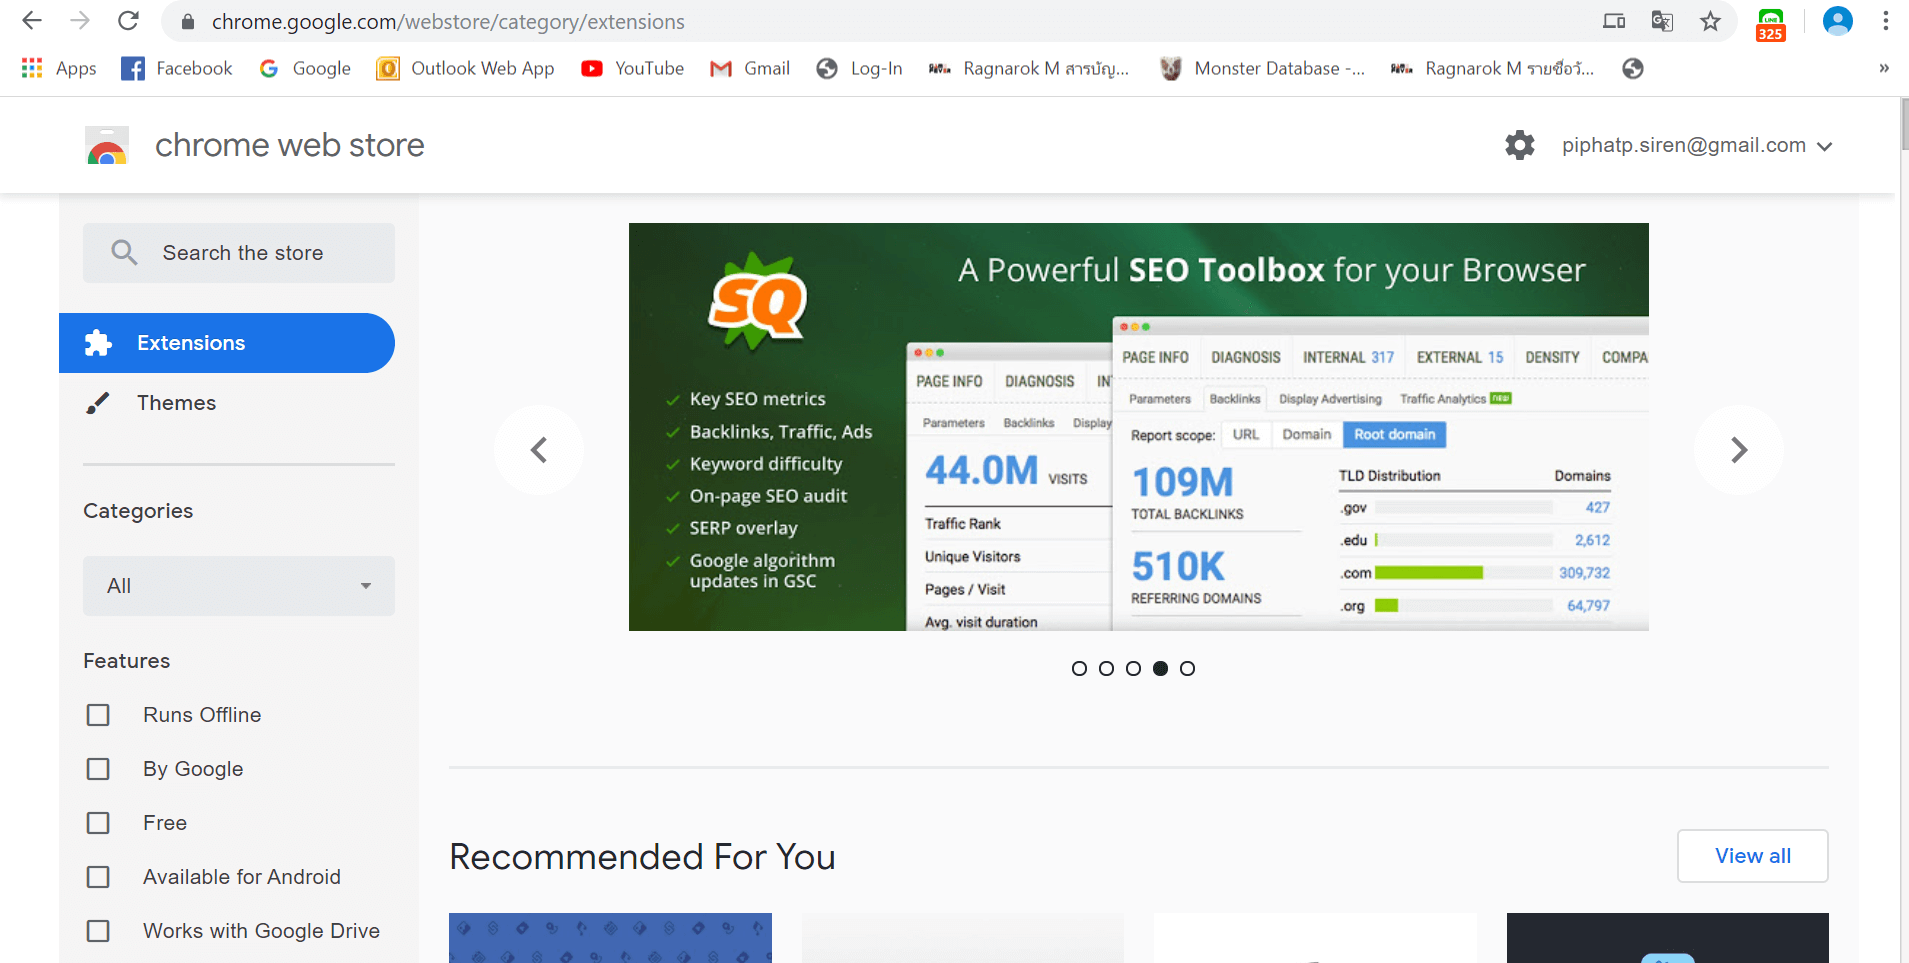The width and height of the screenshot is (1909, 963).
Task: Open the Monster Database bookmark
Action: tap(1263, 68)
